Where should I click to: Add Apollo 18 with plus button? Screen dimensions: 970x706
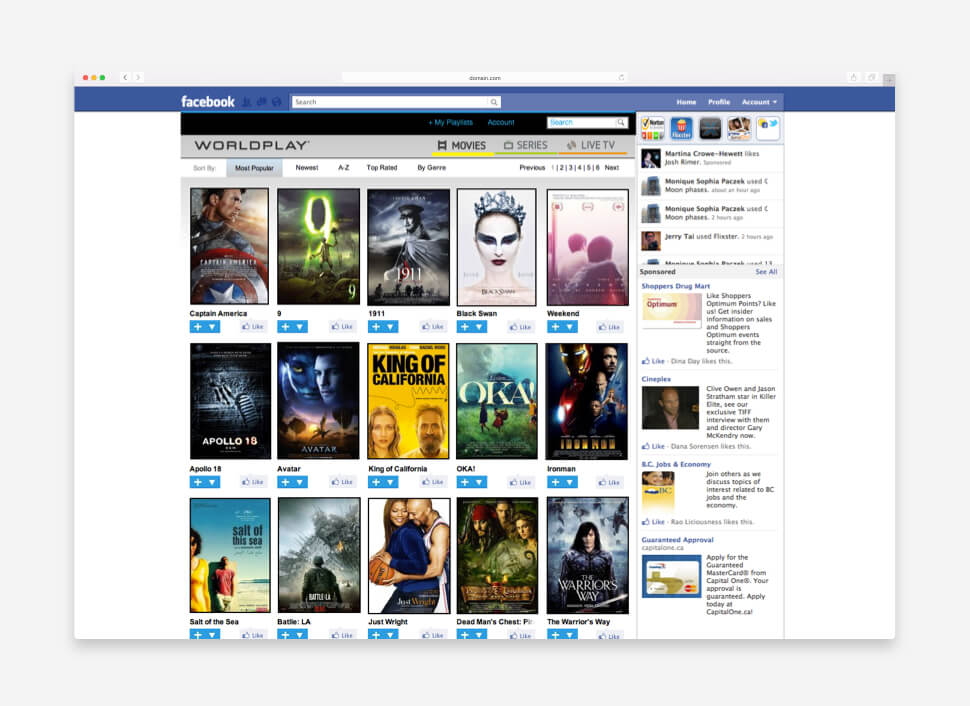tap(197, 482)
